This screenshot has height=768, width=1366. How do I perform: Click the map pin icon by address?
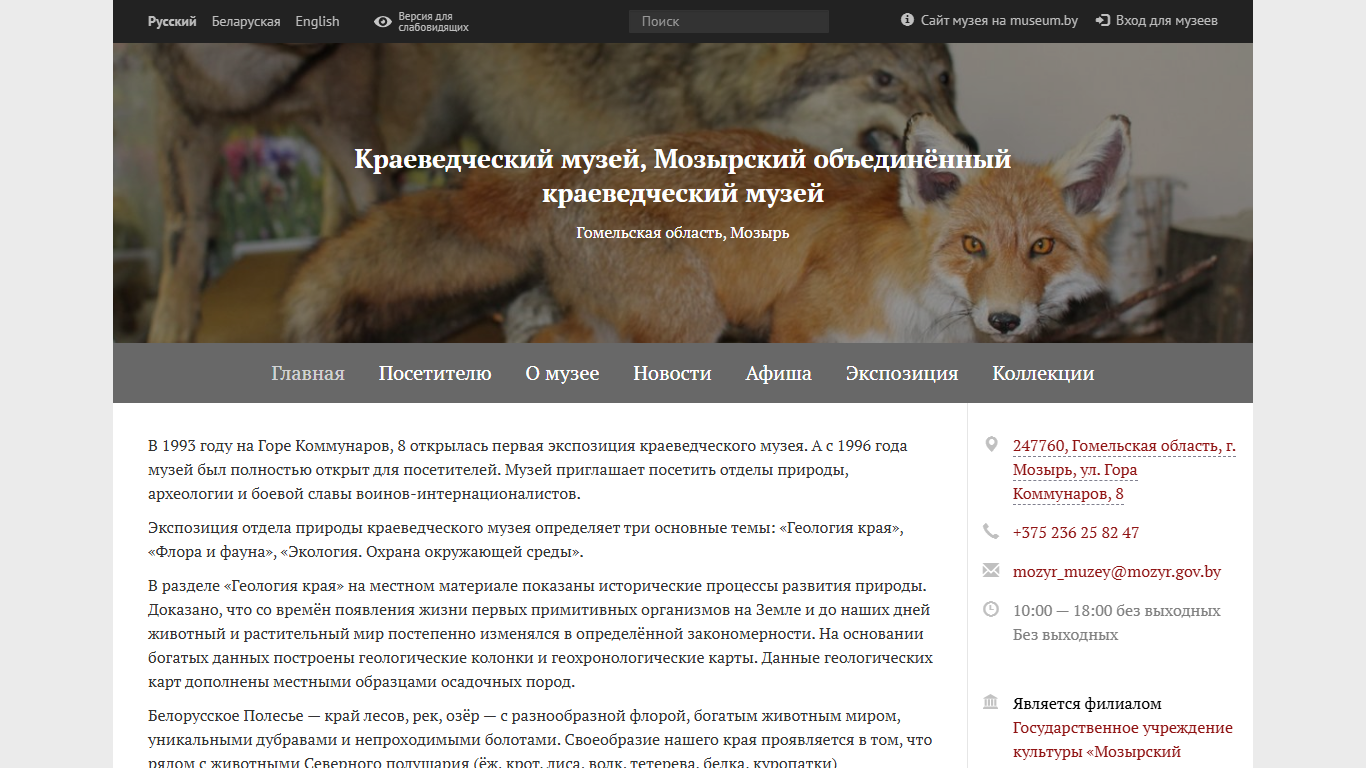click(x=991, y=445)
